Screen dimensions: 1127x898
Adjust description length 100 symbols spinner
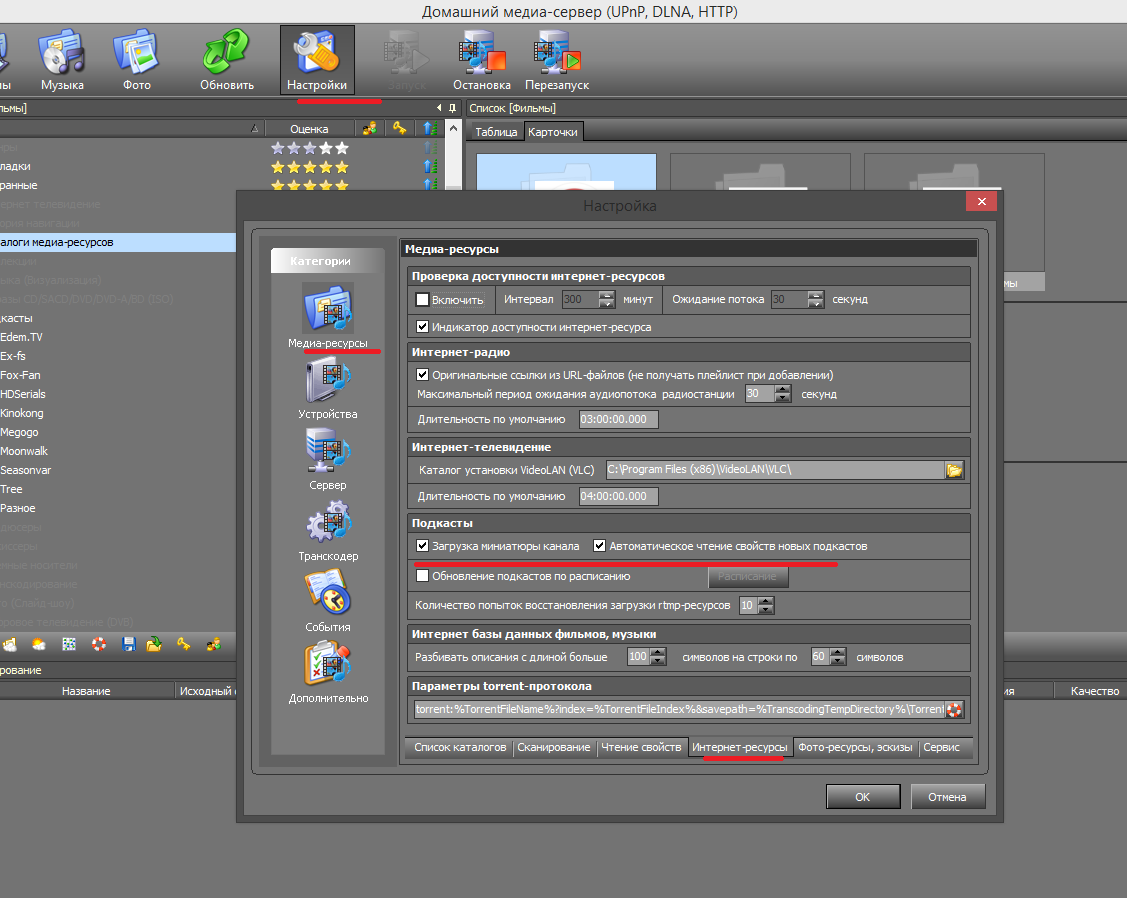click(x=658, y=657)
